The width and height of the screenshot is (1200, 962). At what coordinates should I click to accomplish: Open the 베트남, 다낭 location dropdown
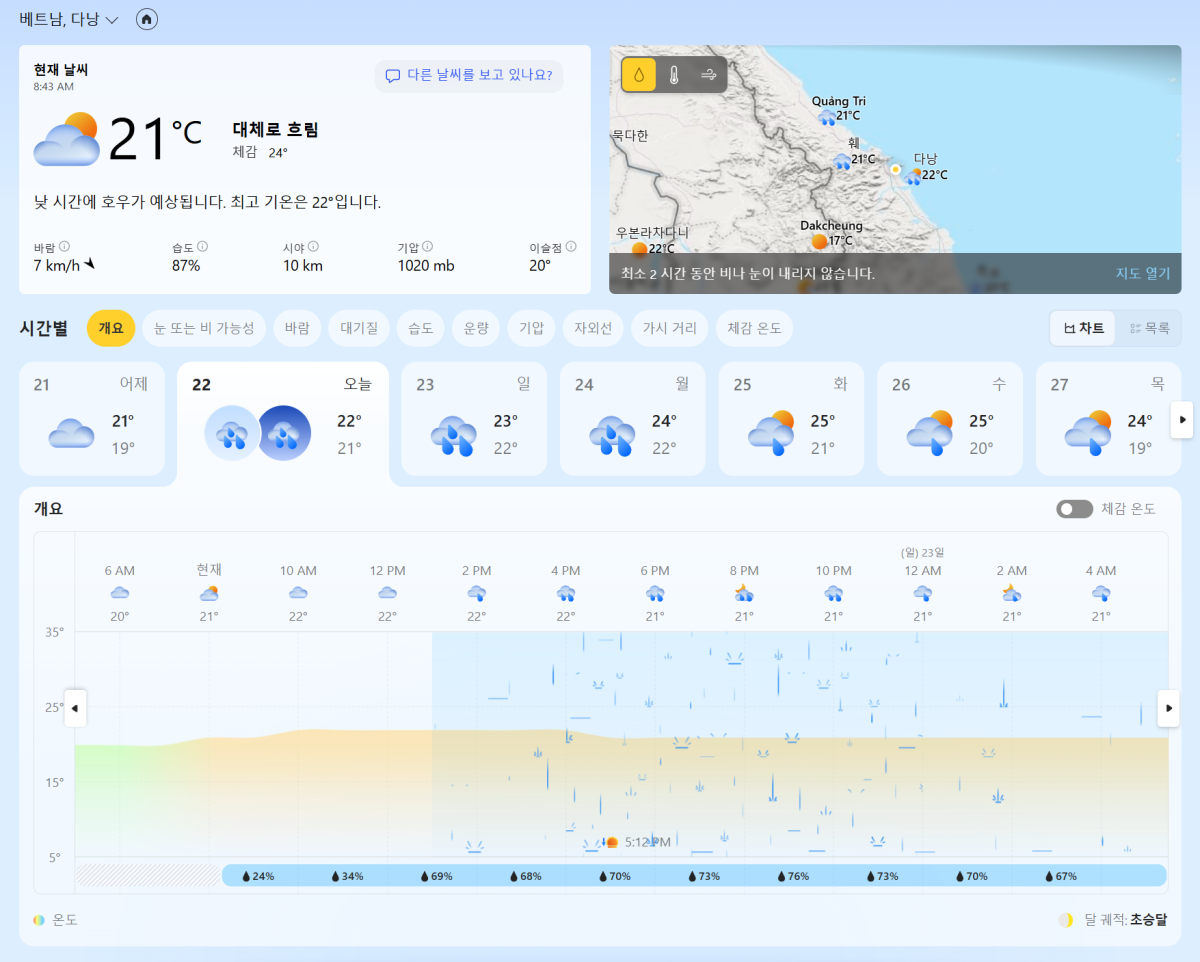point(69,20)
